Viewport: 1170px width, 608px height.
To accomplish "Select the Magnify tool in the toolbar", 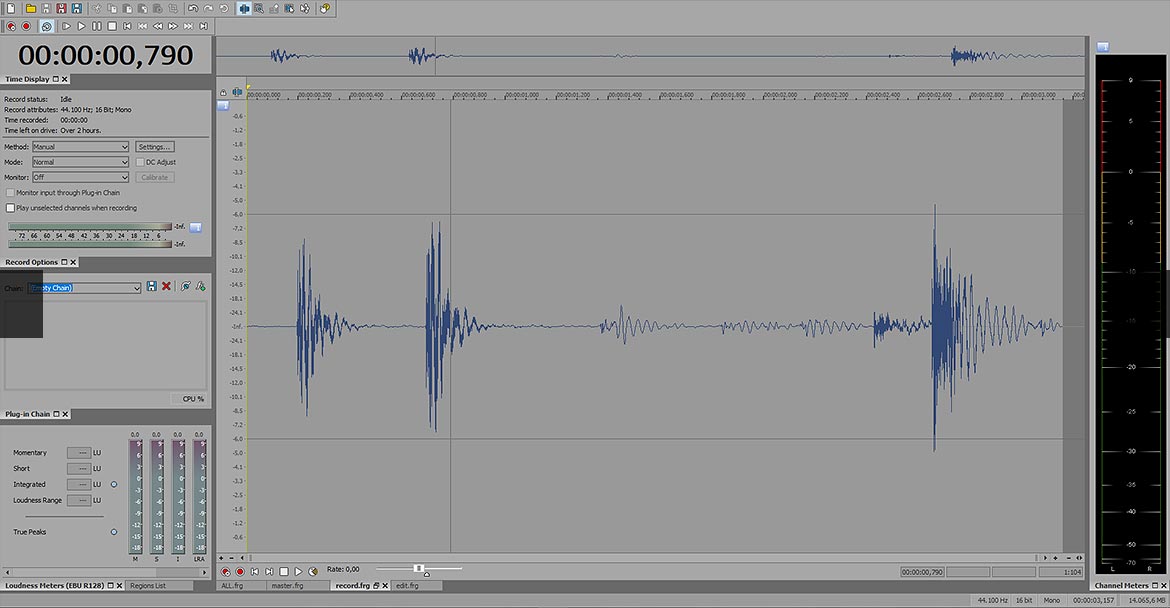I will point(258,8).
